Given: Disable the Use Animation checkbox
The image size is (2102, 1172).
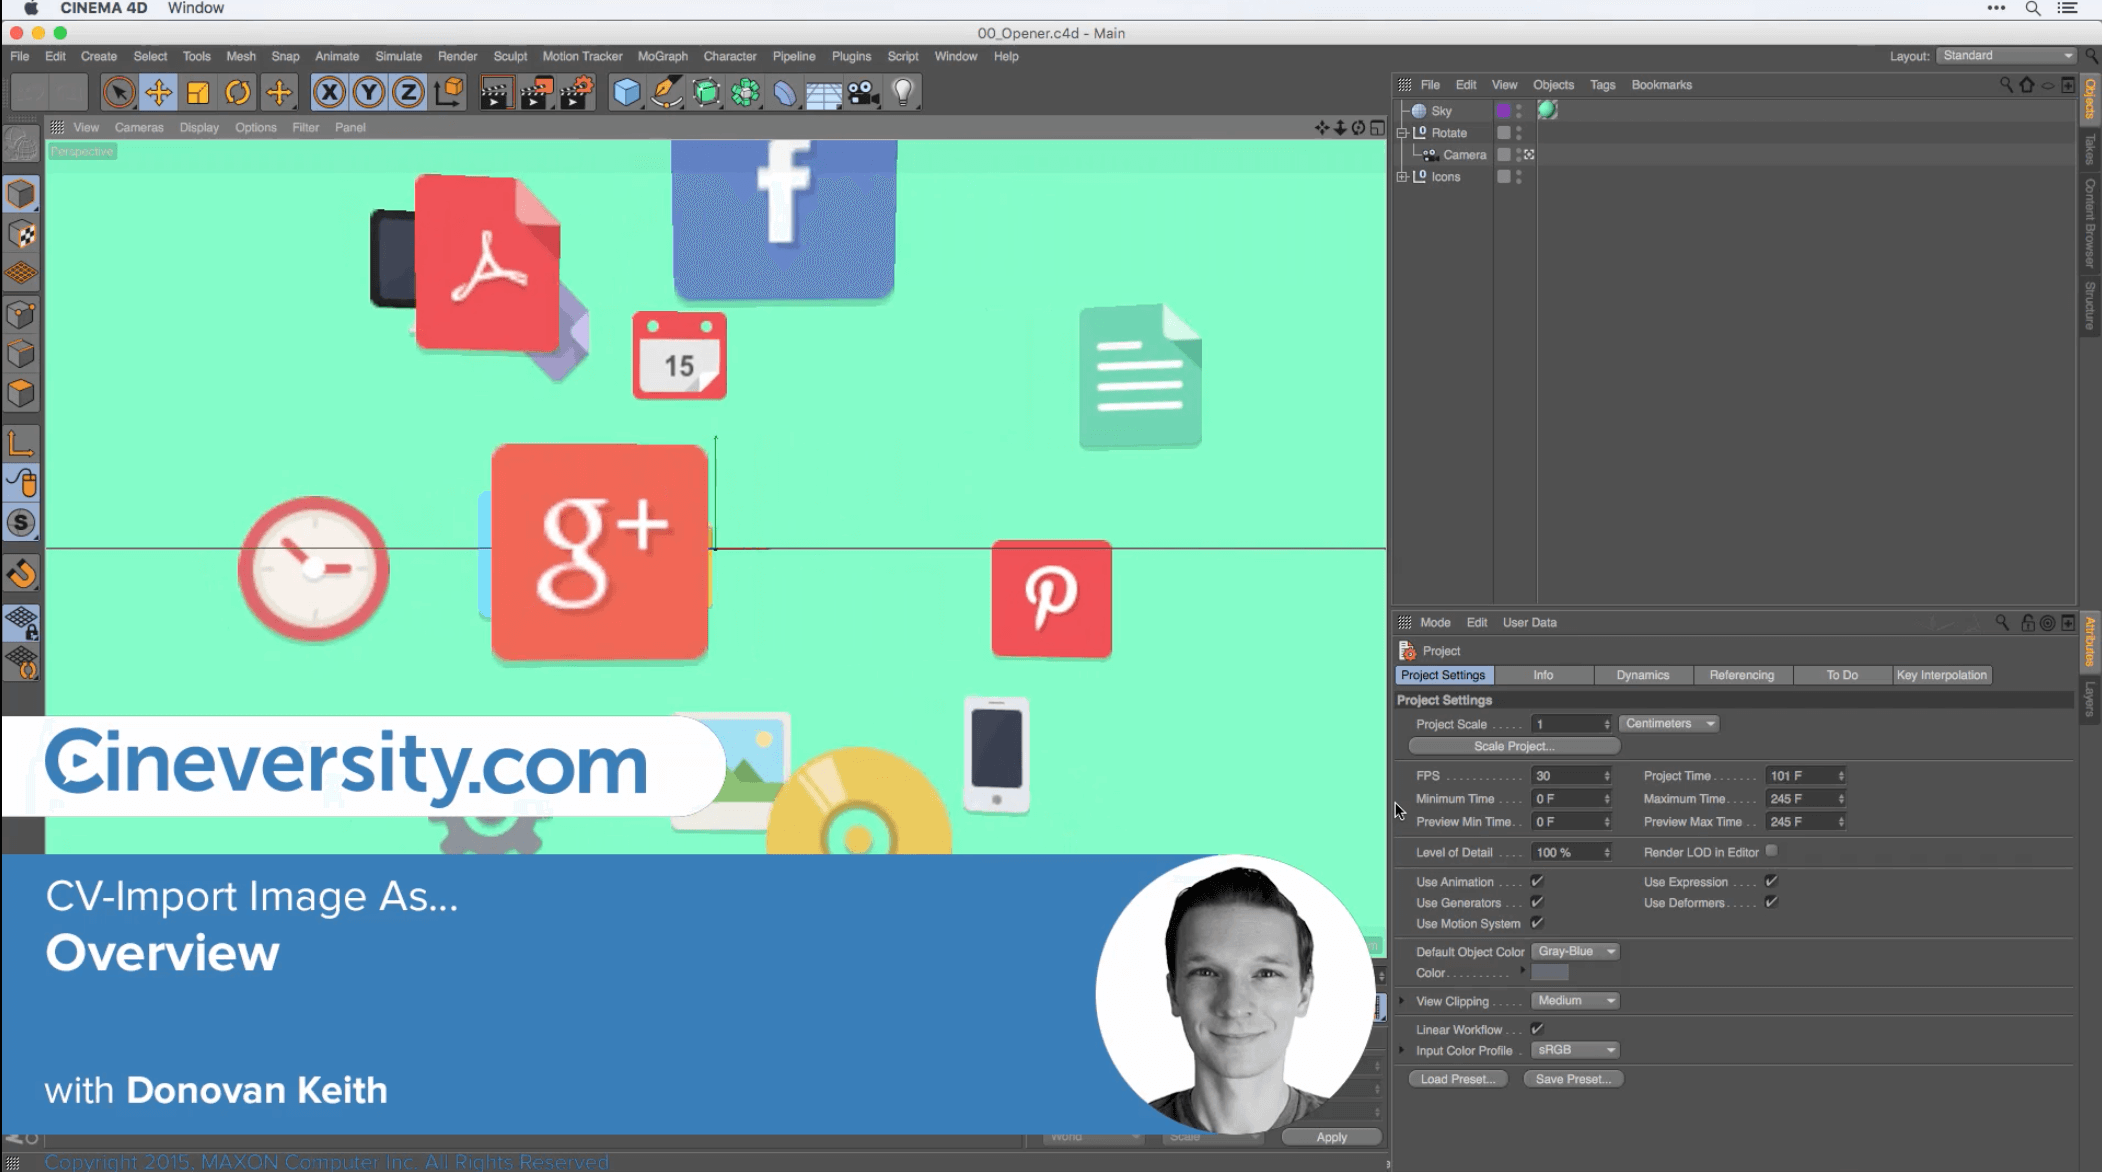Looking at the screenshot, I should click(x=1537, y=881).
